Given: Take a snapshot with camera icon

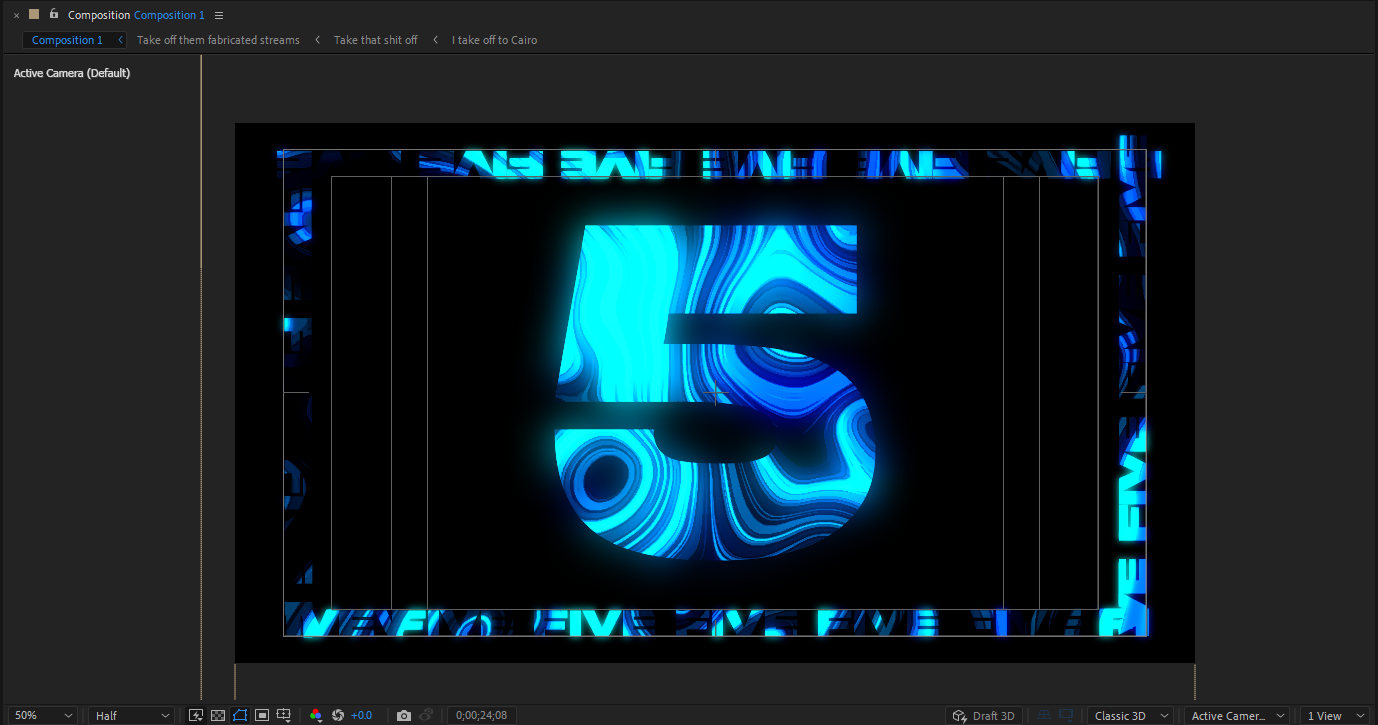Looking at the screenshot, I should pyautogui.click(x=403, y=715).
